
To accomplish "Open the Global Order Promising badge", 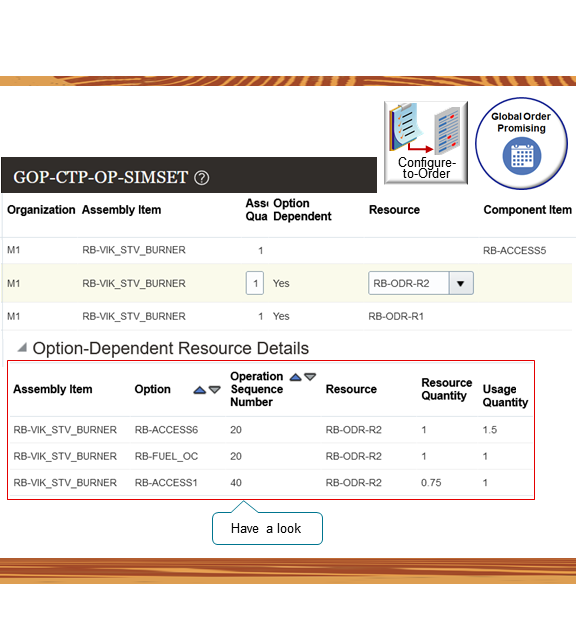I will [521, 143].
